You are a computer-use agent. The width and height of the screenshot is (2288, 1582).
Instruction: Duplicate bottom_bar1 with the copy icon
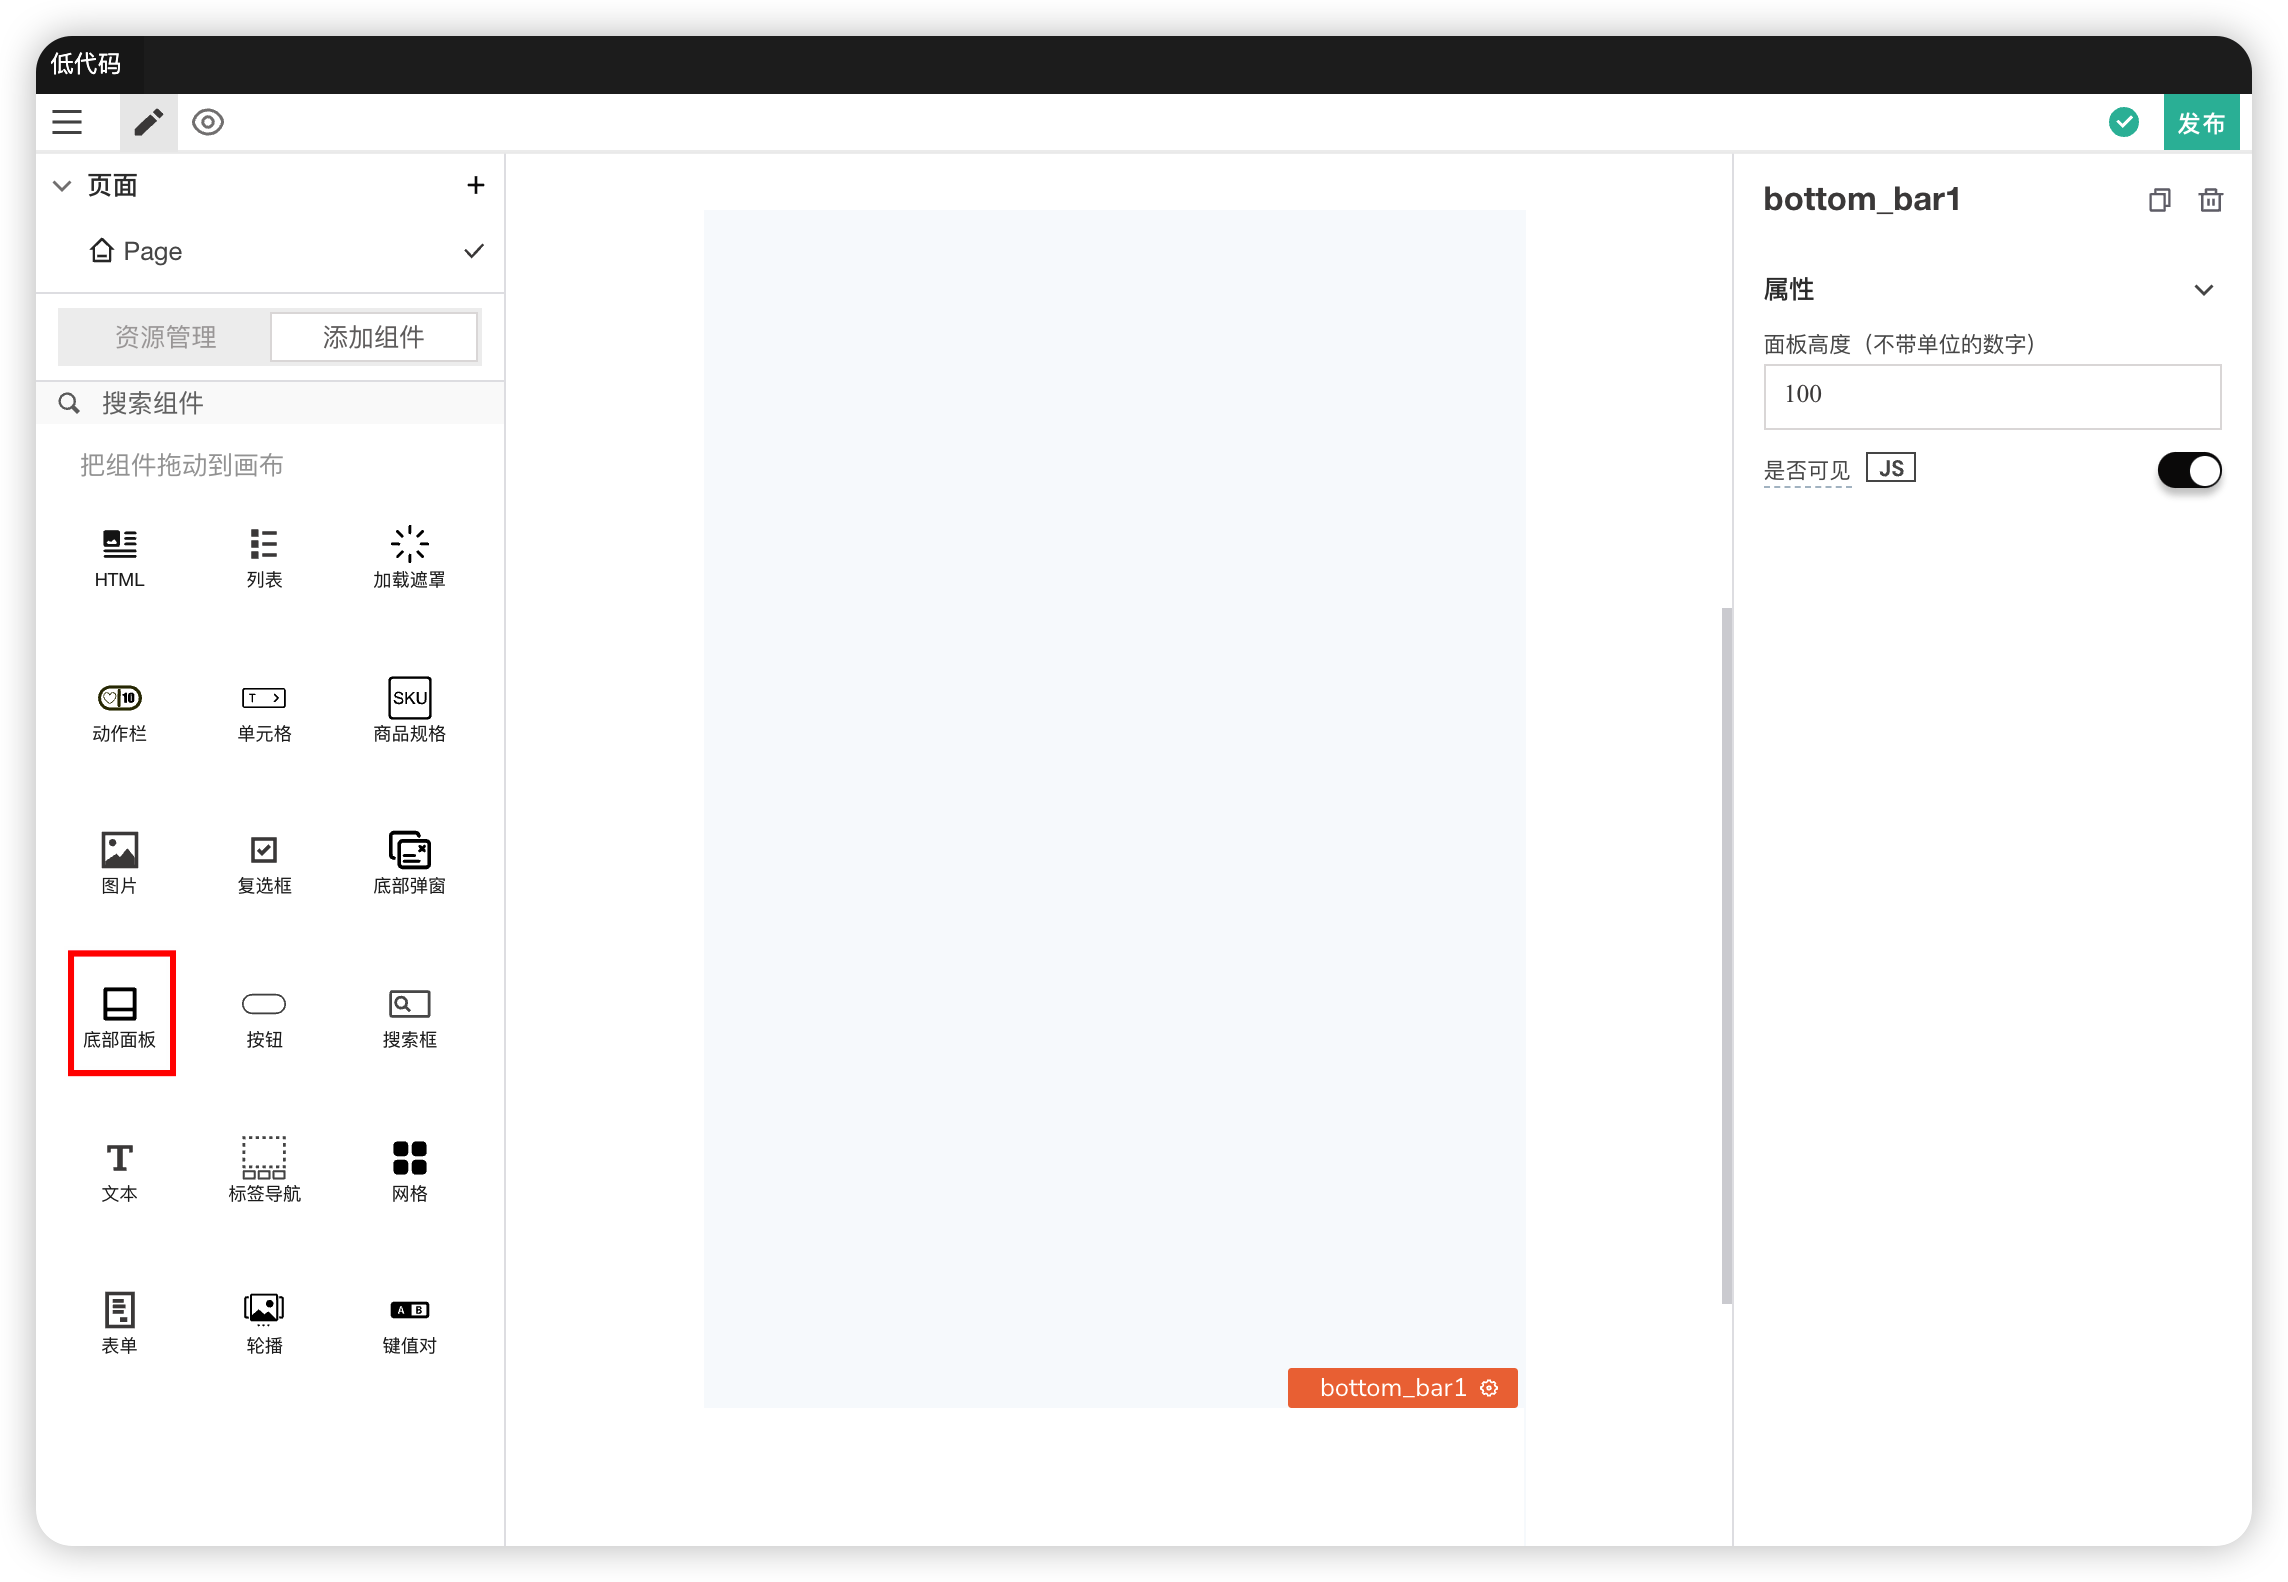[2159, 200]
